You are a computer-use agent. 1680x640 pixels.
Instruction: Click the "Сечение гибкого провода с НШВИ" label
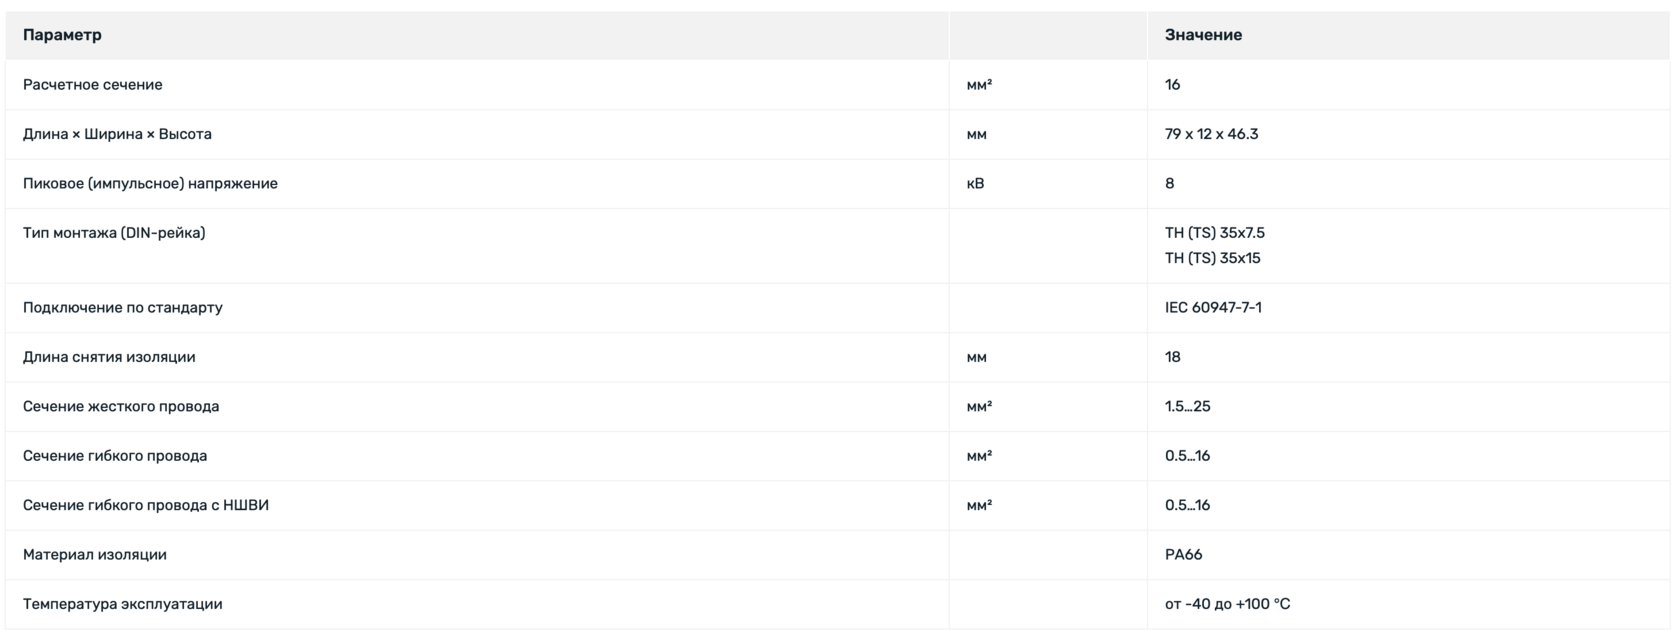[x=146, y=506]
